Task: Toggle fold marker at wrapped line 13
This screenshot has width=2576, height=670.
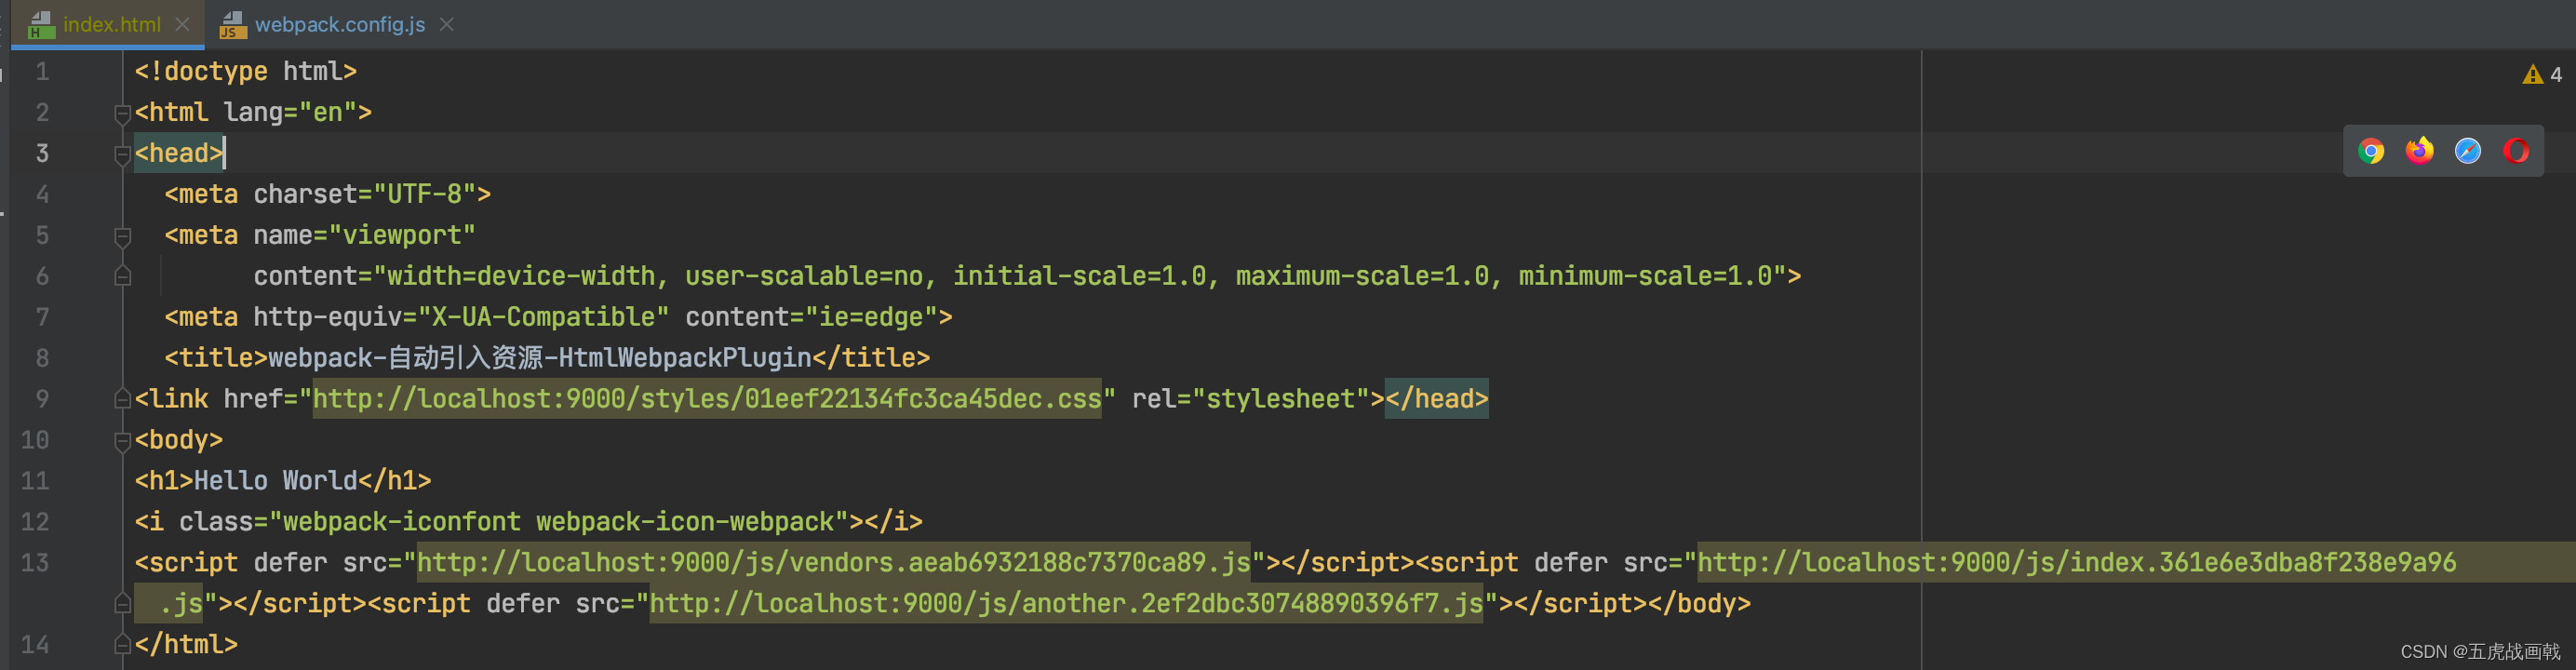Action: coord(122,603)
